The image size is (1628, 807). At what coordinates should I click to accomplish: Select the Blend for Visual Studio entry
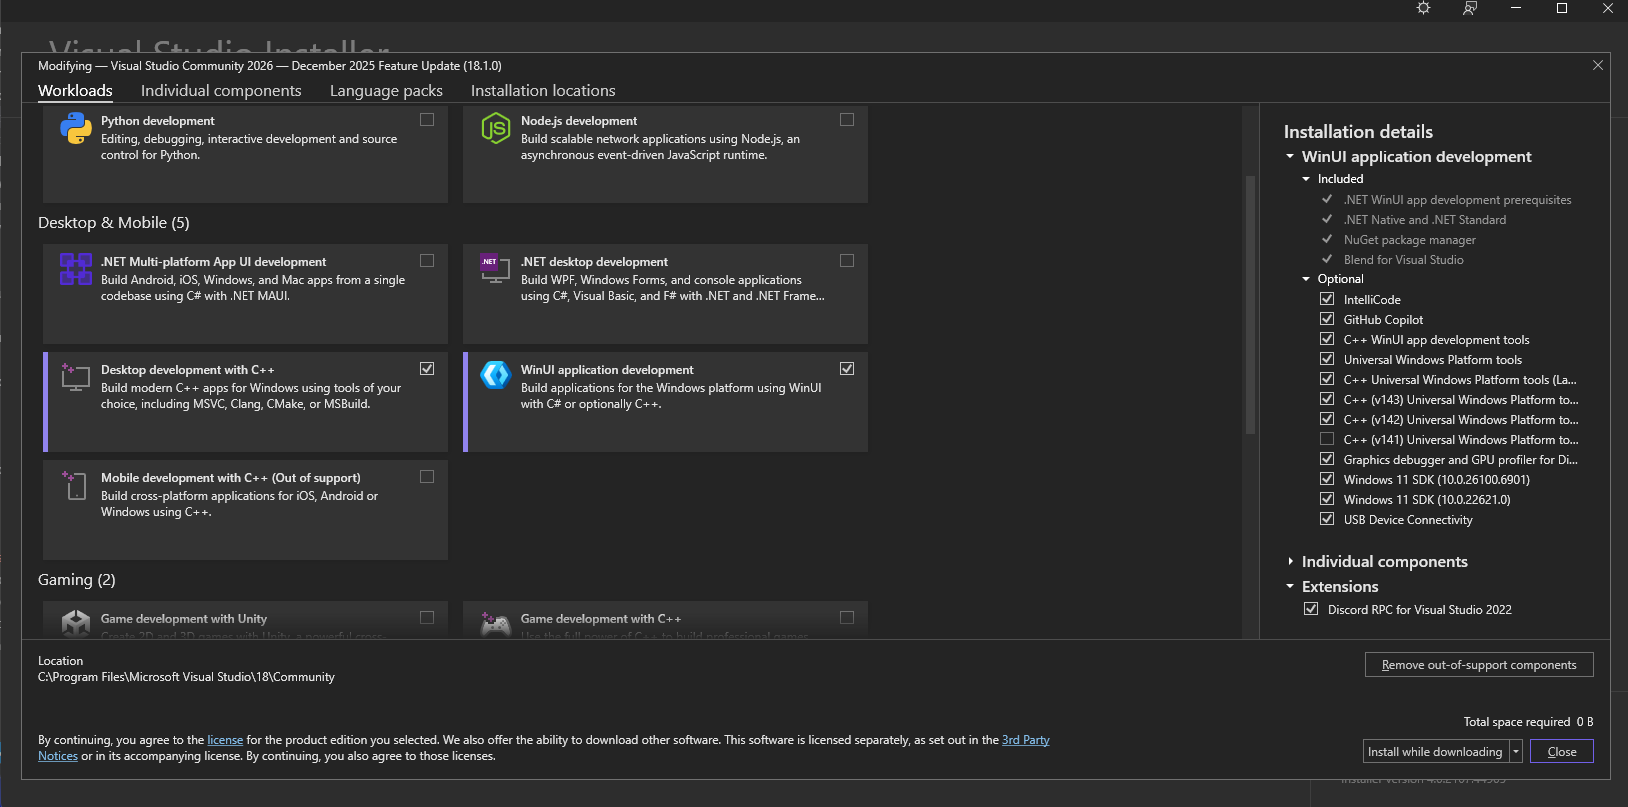[1403, 260]
